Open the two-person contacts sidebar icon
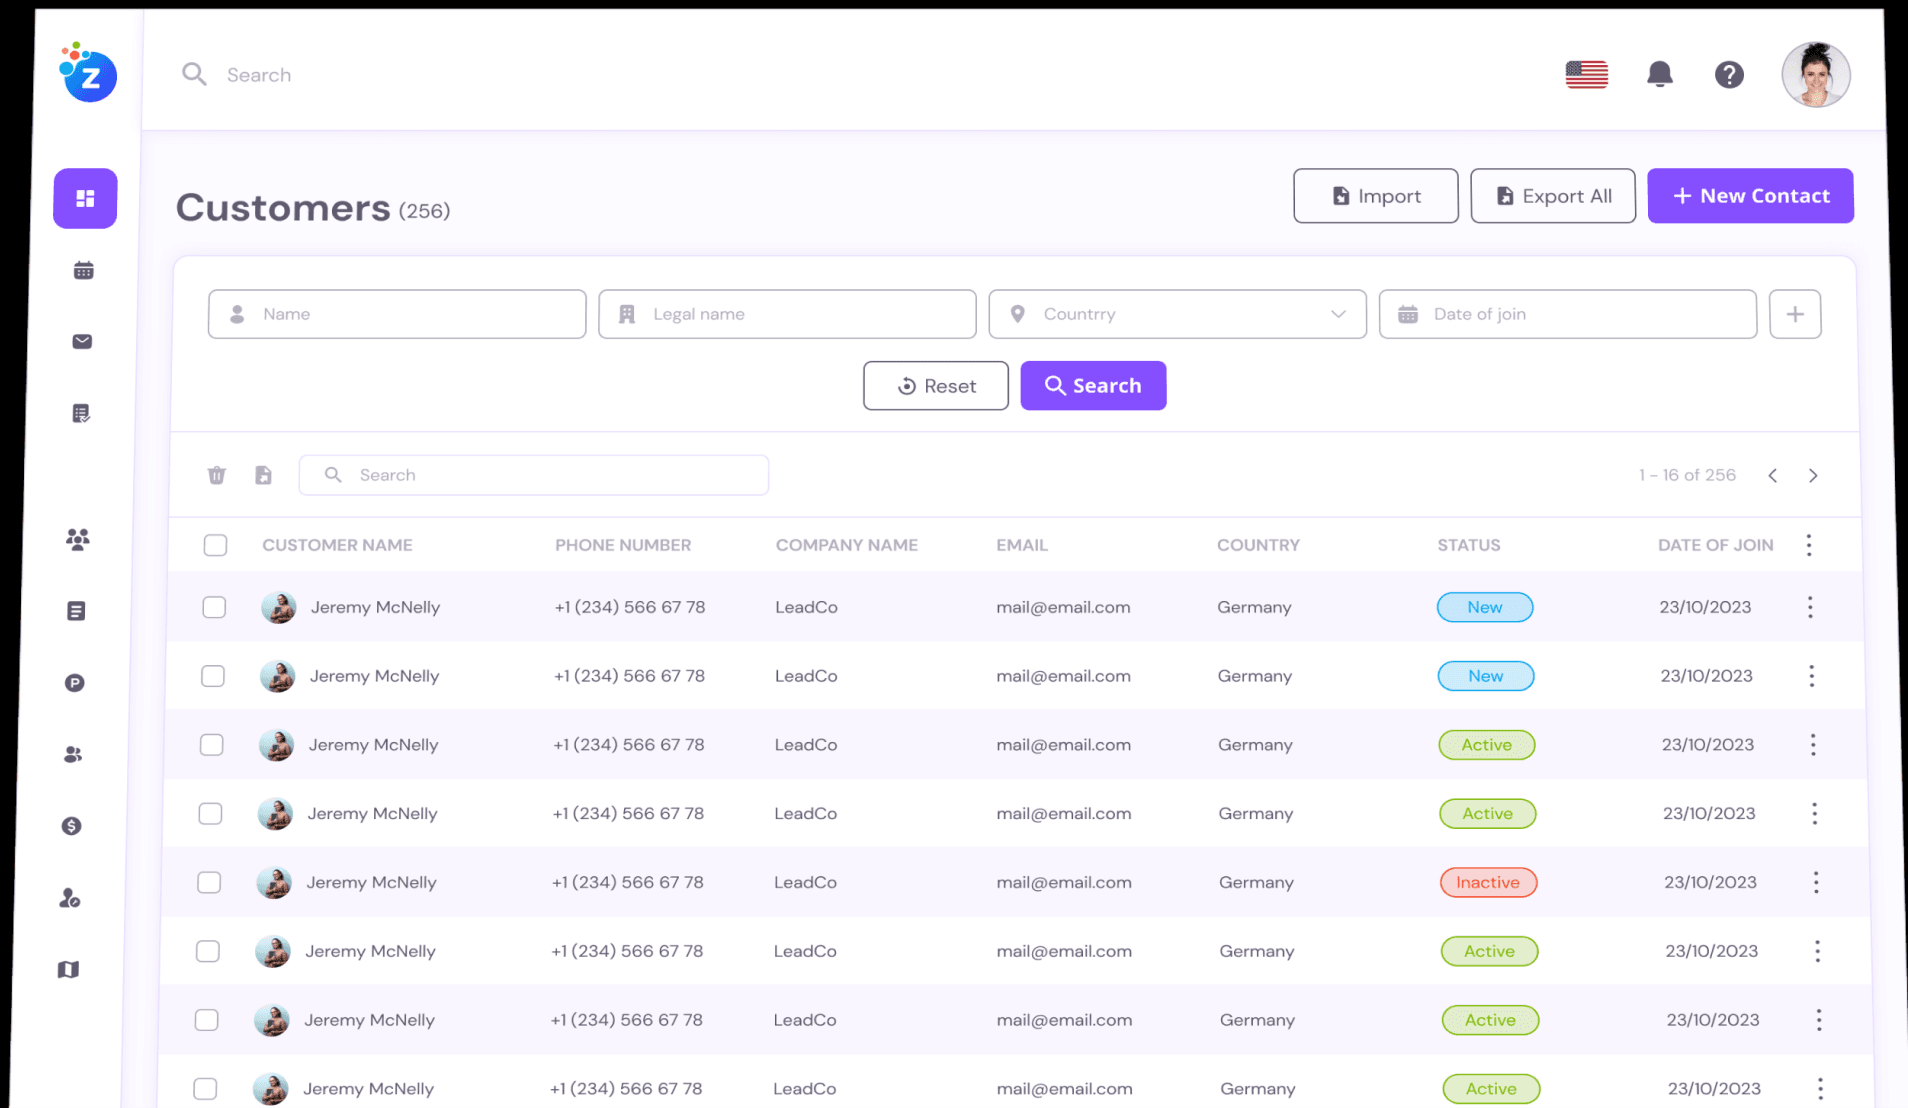 (73, 754)
